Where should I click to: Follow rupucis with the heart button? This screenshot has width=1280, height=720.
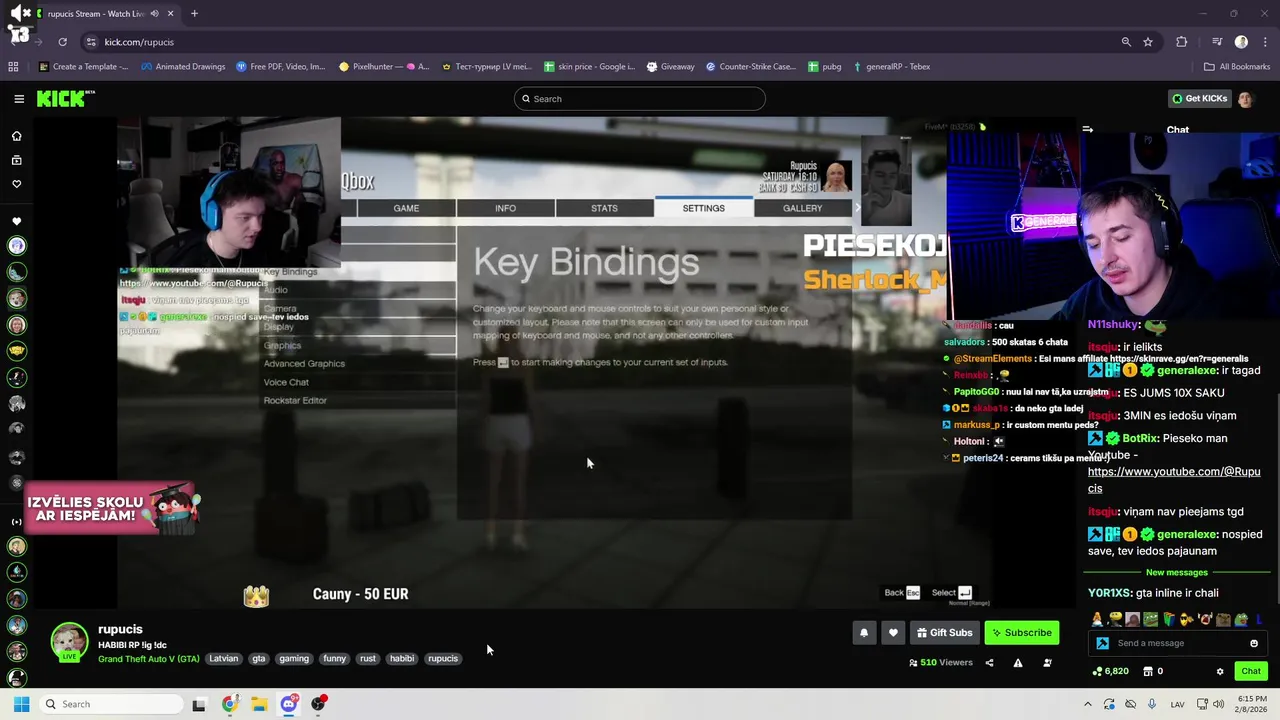click(893, 632)
